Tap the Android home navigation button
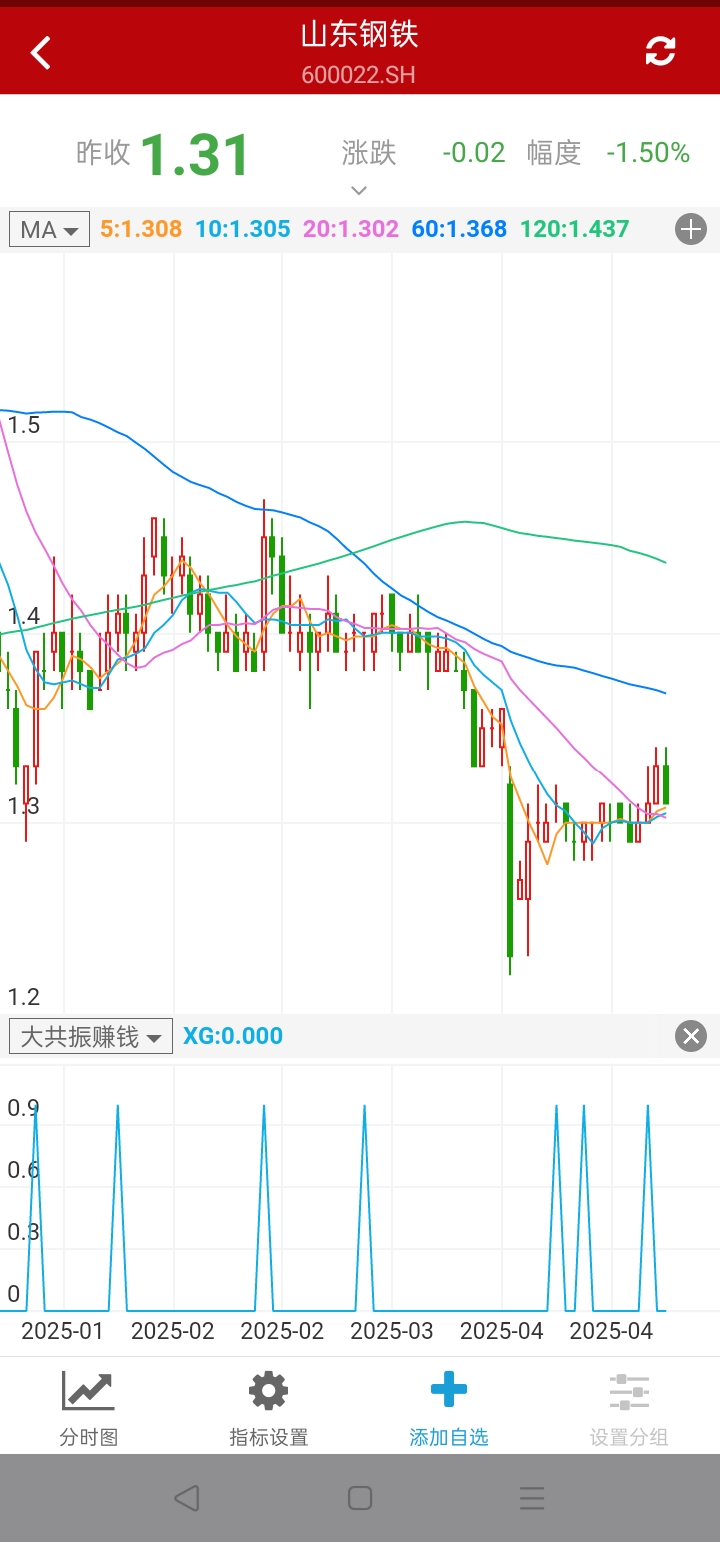This screenshot has width=720, height=1542. pyautogui.click(x=360, y=1497)
